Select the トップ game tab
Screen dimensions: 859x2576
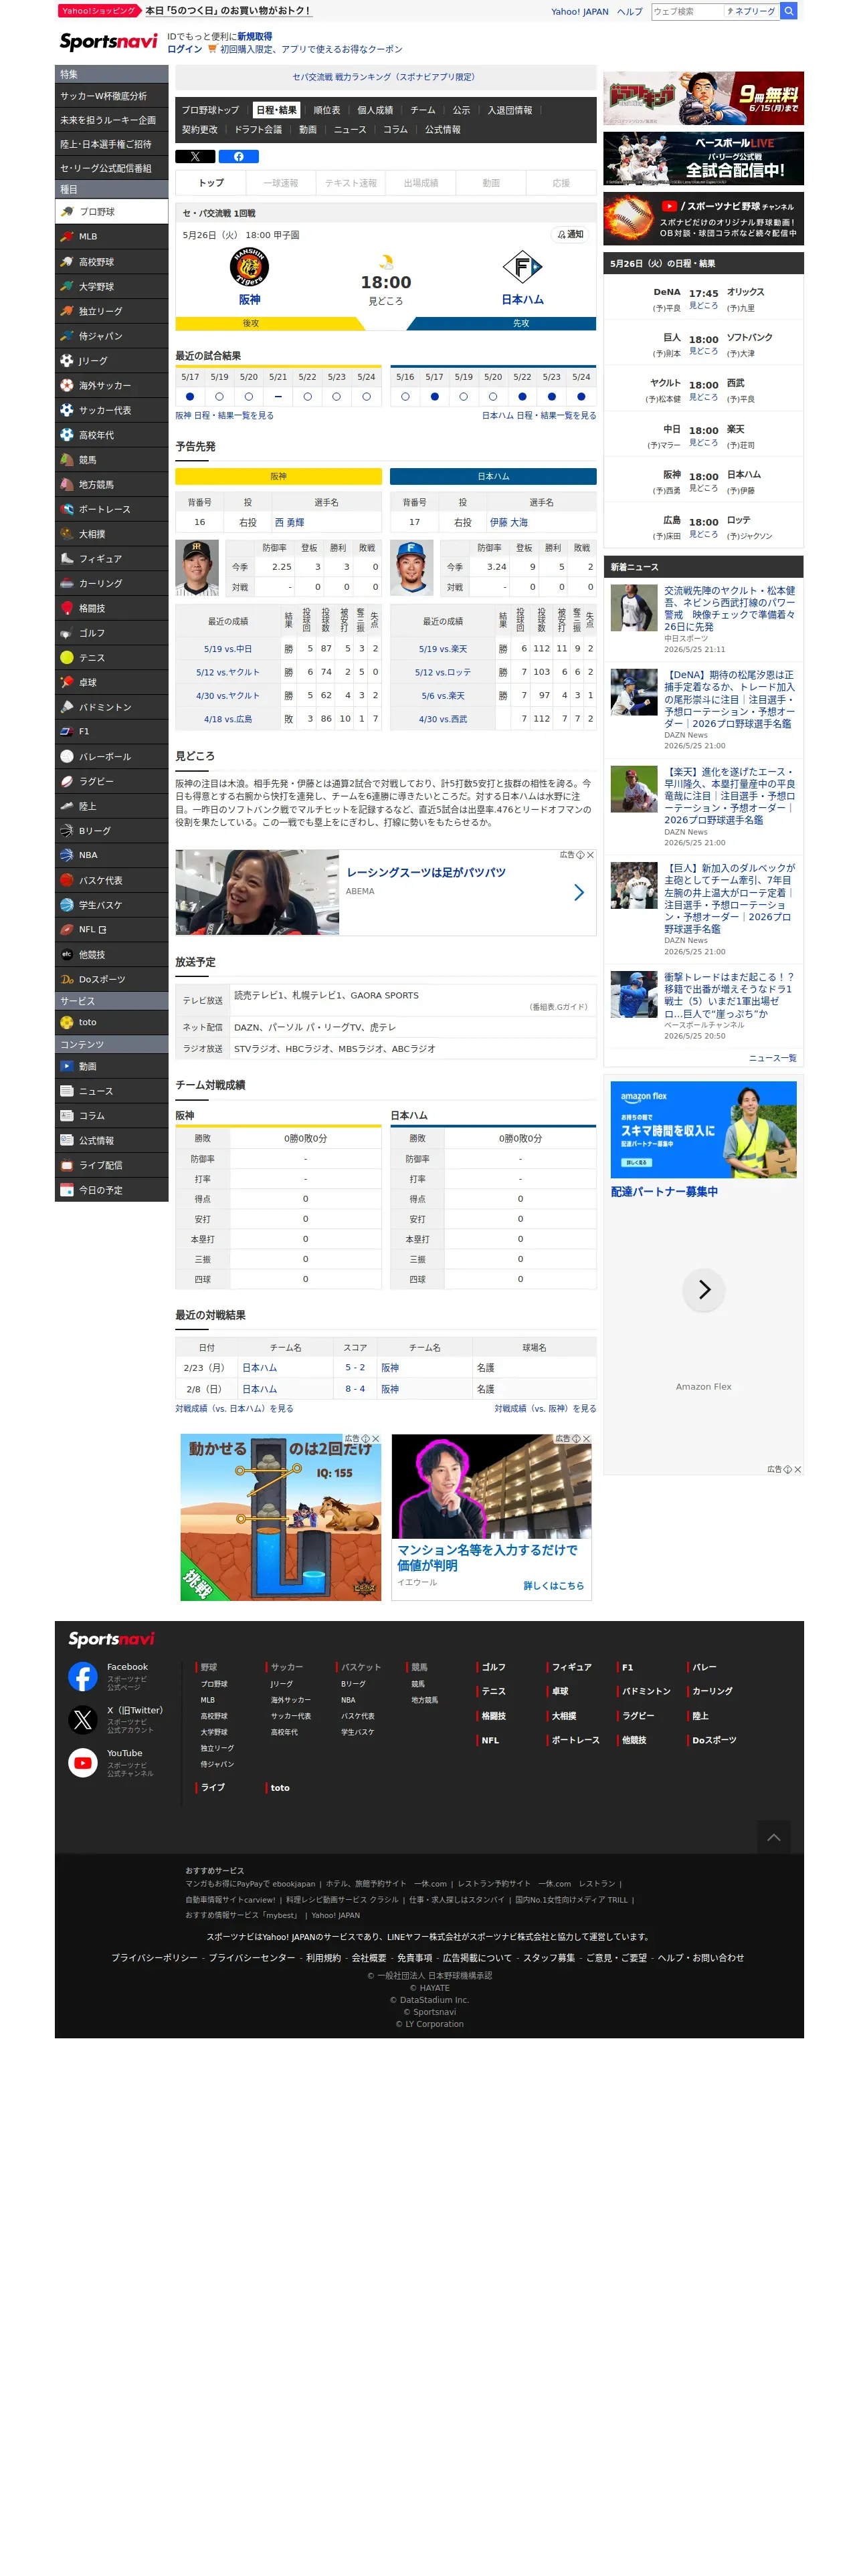[x=211, y=183]
